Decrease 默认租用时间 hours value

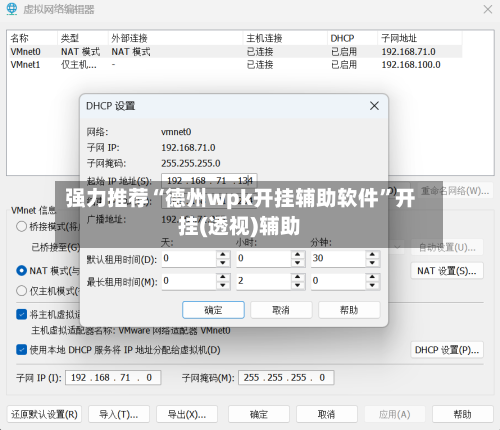[298, 263]
